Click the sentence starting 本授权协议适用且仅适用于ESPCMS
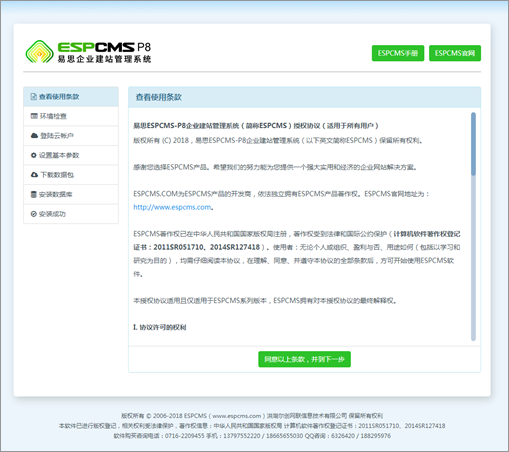The image size is (509, 452). point(265,301)
